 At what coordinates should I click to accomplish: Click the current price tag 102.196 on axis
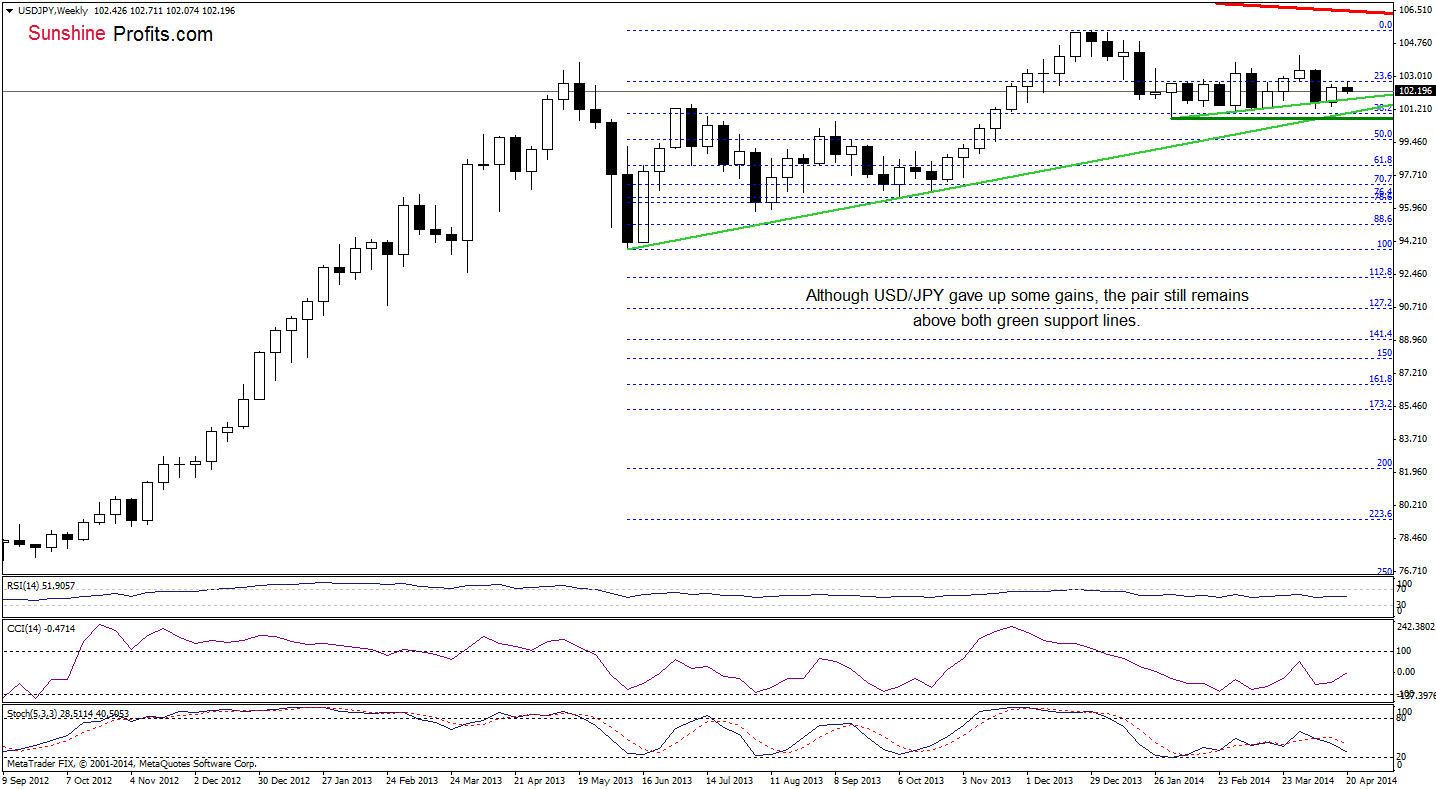coord(1415,91)
